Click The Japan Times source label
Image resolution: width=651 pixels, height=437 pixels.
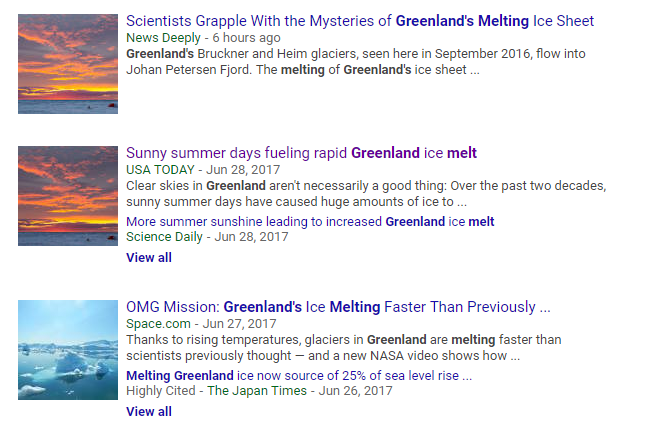pos(257,391)
